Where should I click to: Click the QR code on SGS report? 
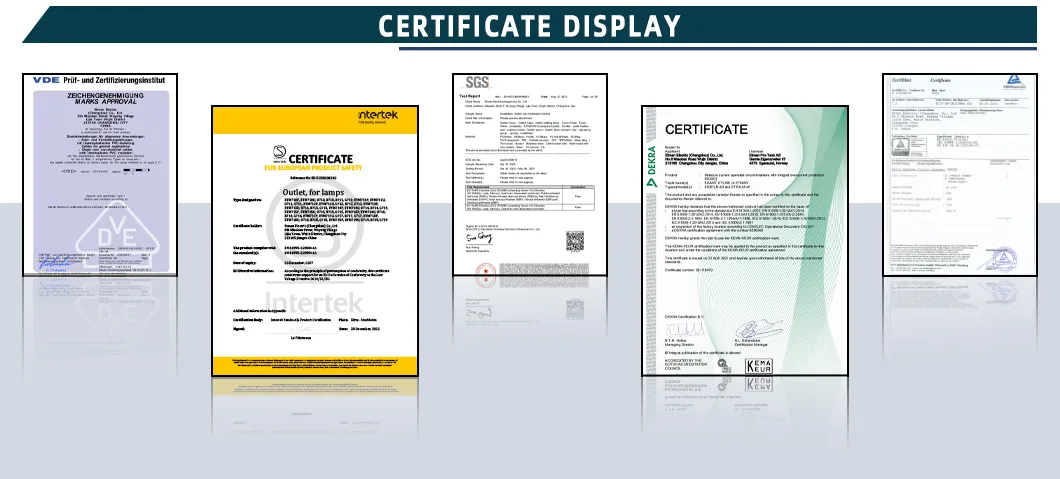575,241
